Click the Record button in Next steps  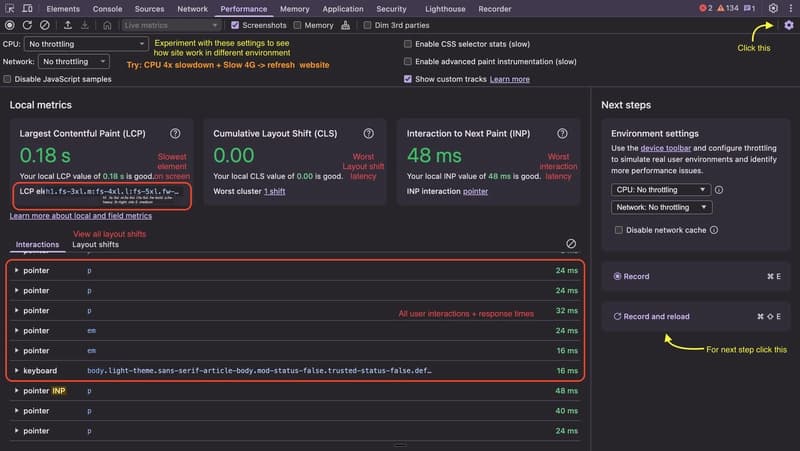696,276
